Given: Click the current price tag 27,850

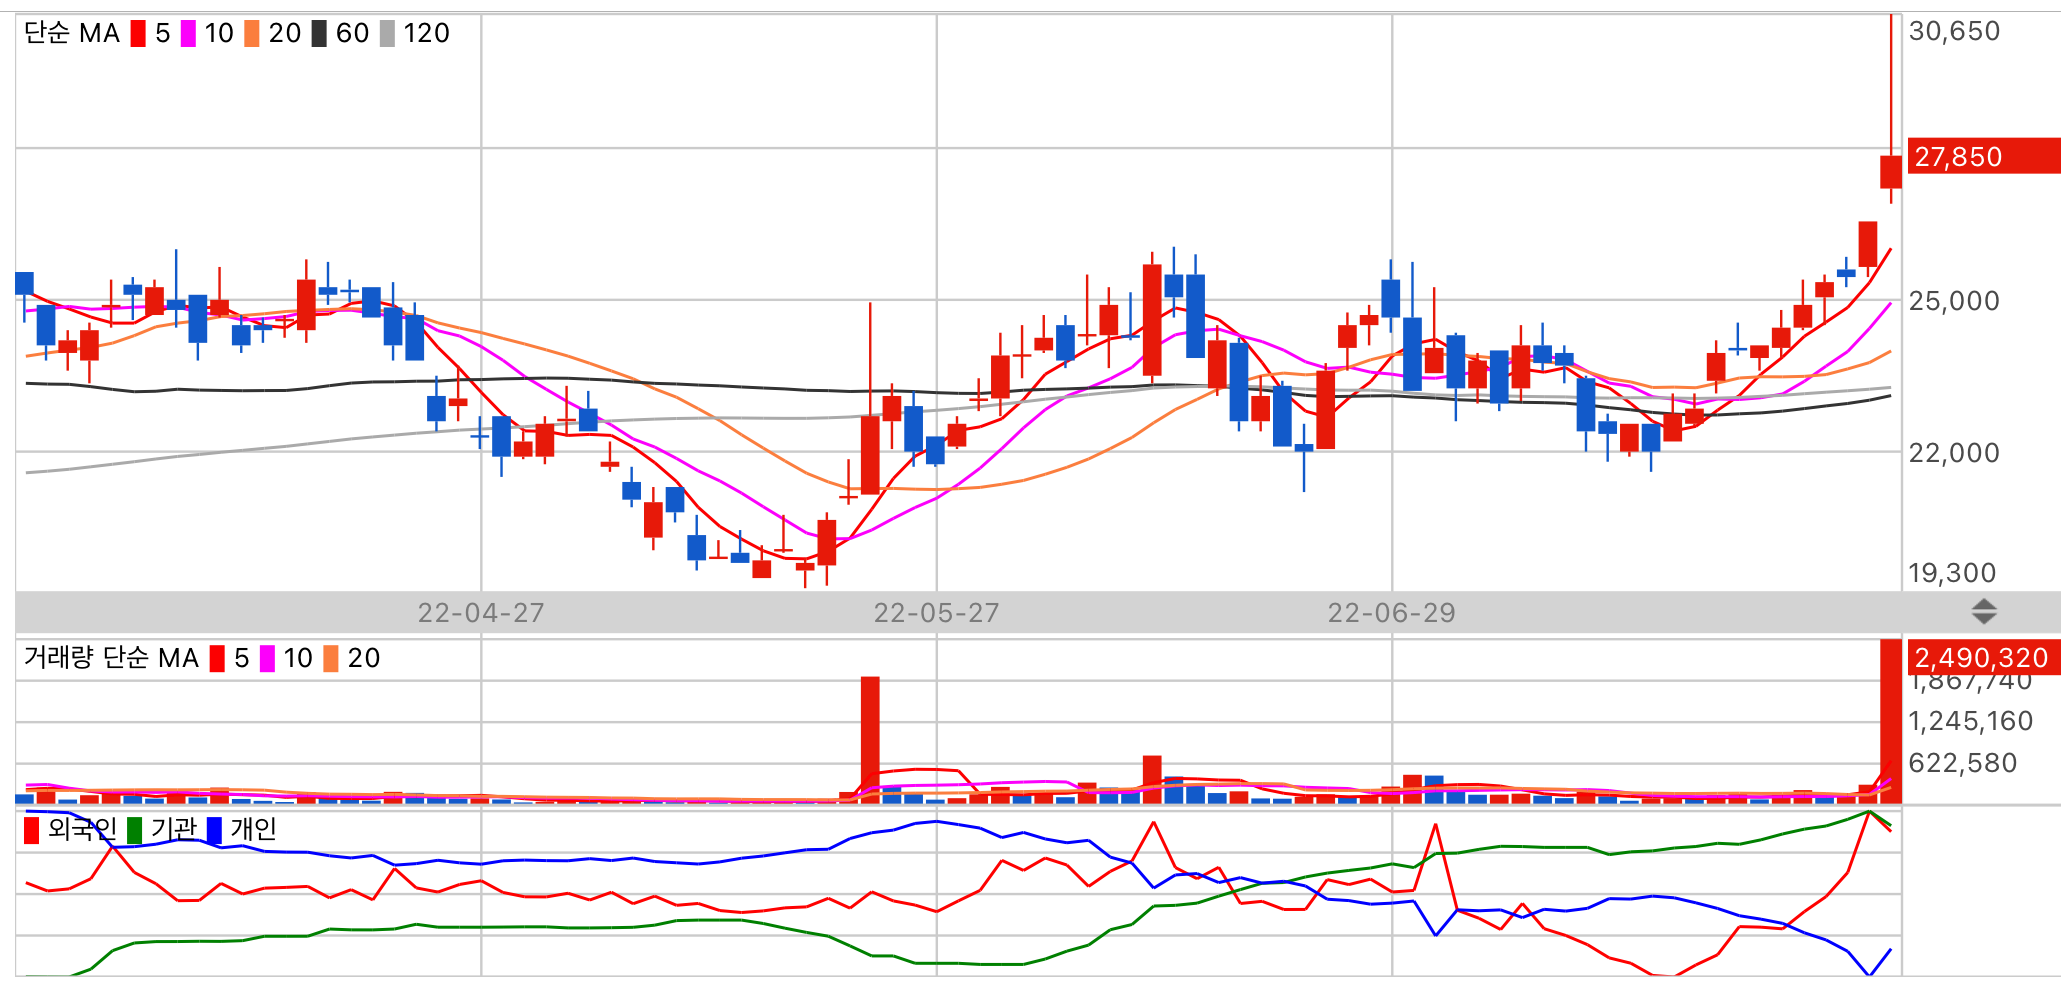Looking at the screenshot, I should (1984, 156).
